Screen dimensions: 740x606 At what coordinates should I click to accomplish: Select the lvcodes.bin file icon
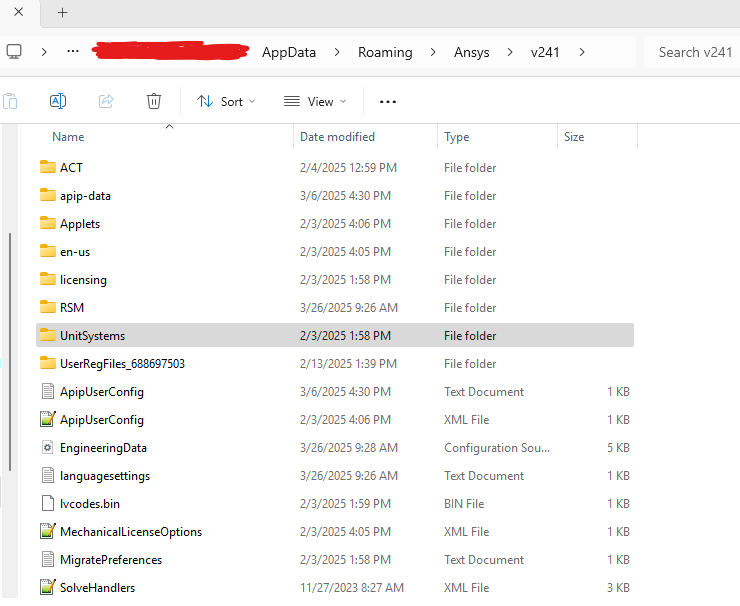click(x=47, y=504)
